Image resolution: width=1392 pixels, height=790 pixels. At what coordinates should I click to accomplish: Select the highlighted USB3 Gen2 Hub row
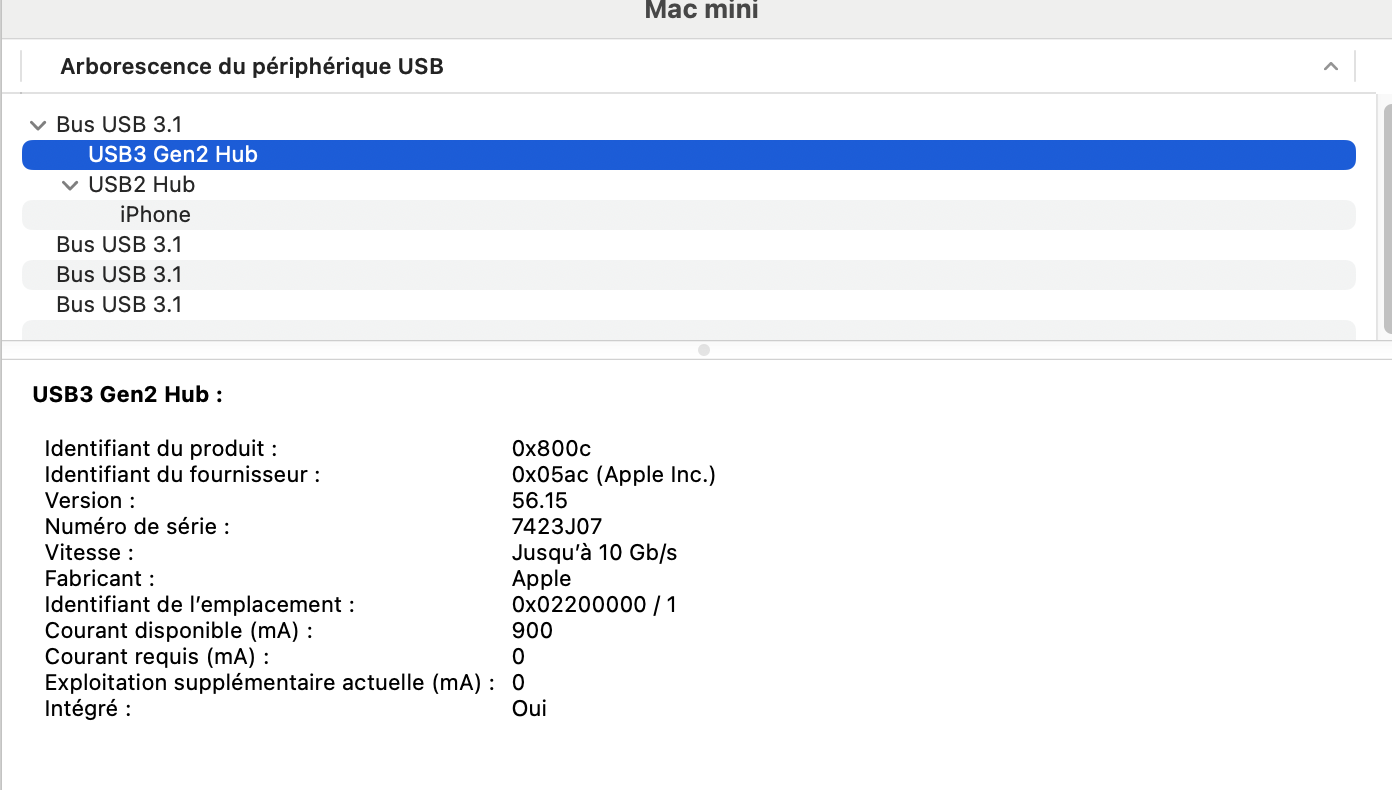pyautogui.click(x=173, y=155)
